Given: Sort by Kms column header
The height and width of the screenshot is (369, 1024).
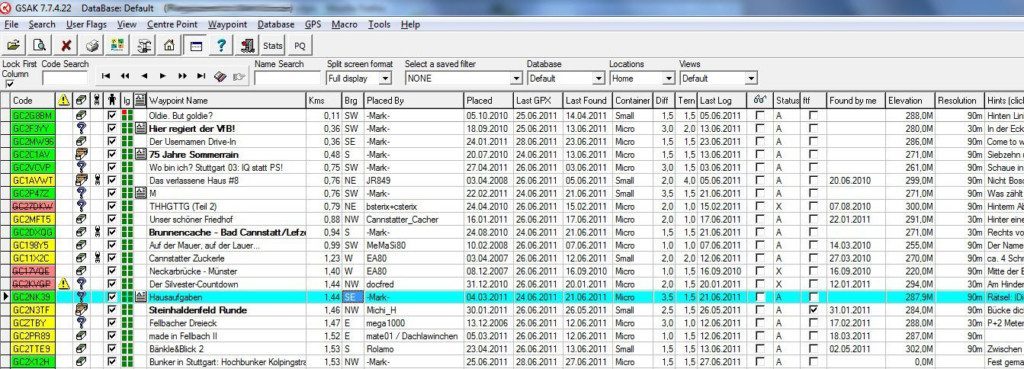Looking at the screenshot, I should click(x=324, y=101).
